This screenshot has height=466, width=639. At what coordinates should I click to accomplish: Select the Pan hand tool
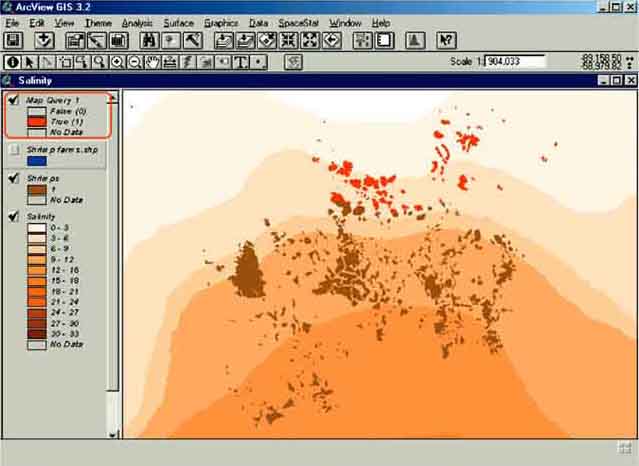click(152, 62)
